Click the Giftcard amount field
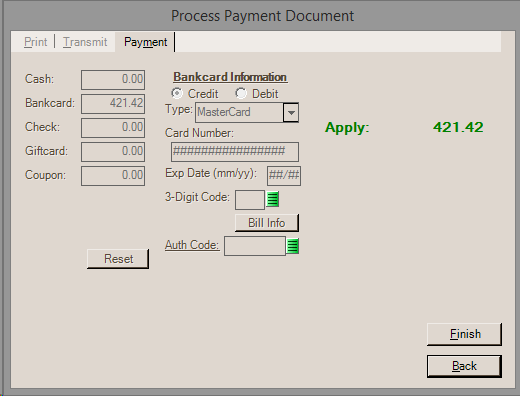This screenshot has height=396, width=520. tap(113, 152)
